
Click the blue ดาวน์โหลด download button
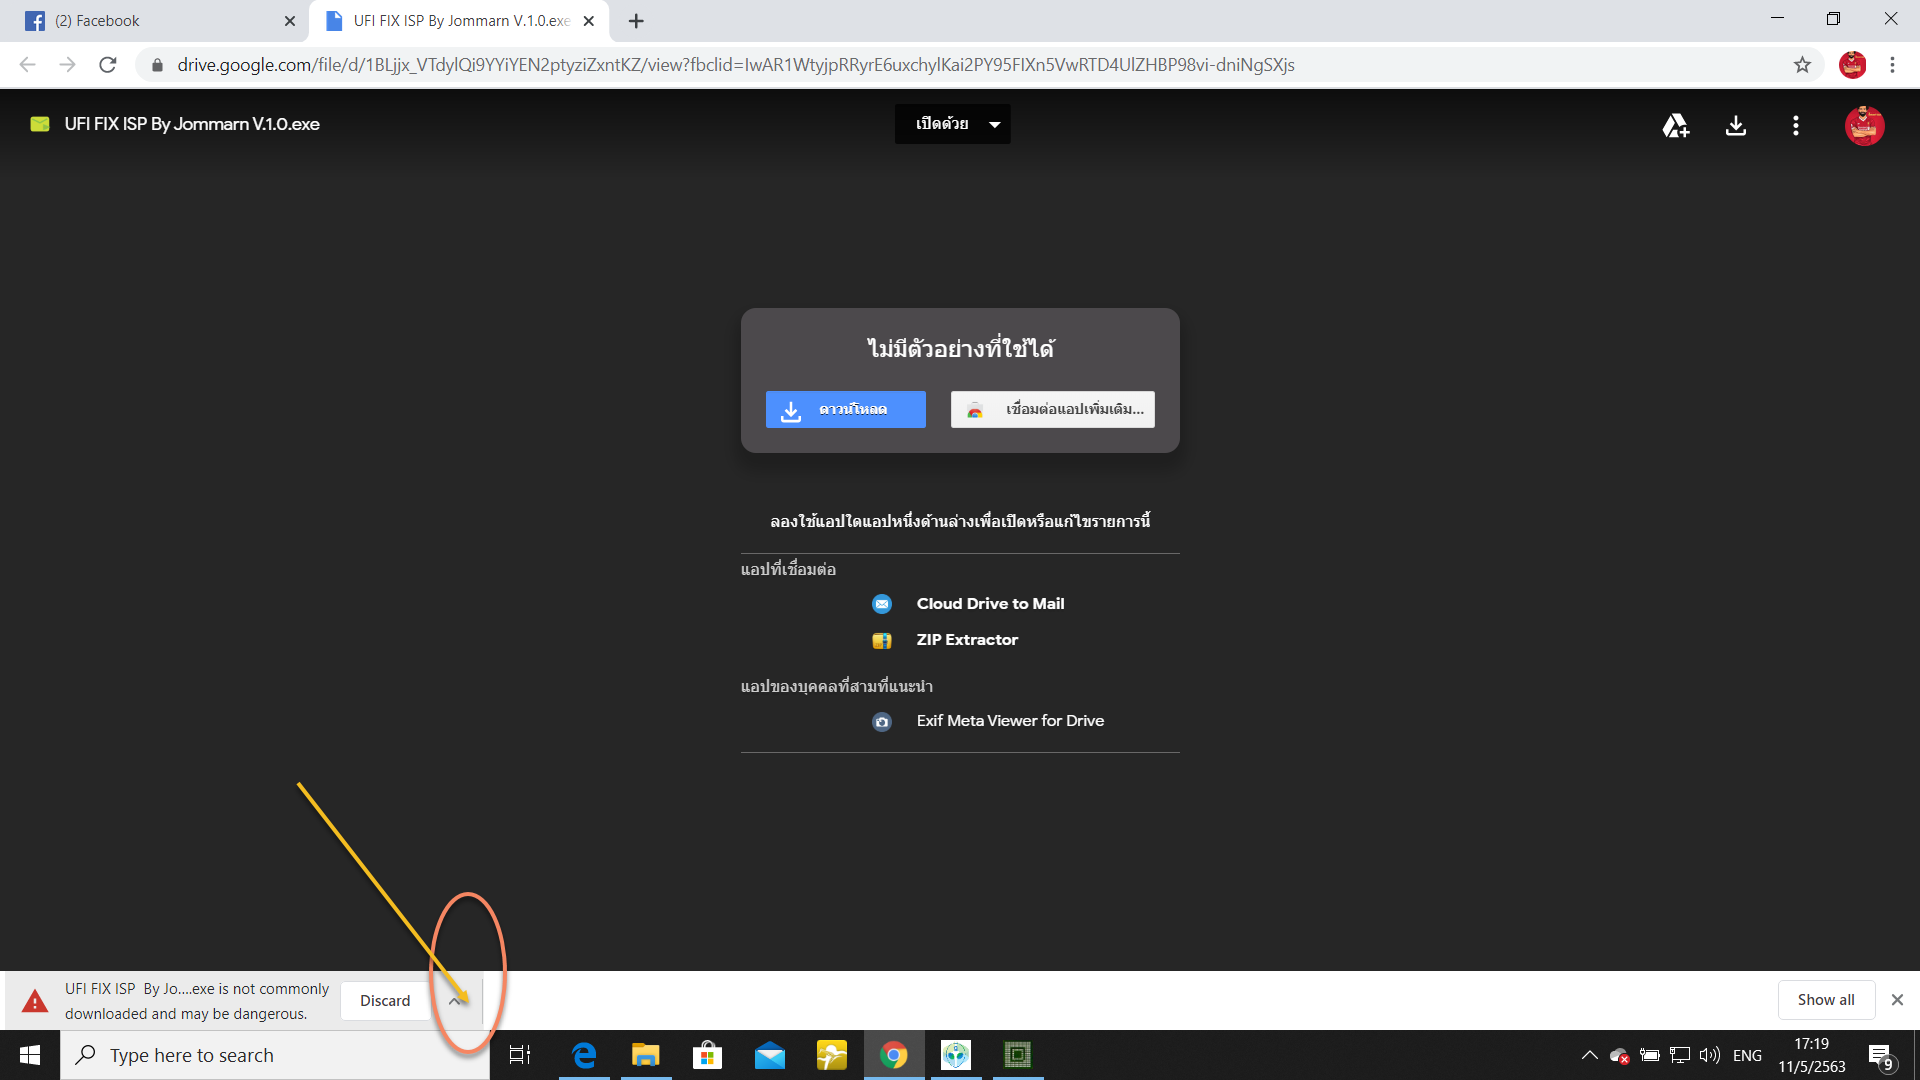pos(846,409)
